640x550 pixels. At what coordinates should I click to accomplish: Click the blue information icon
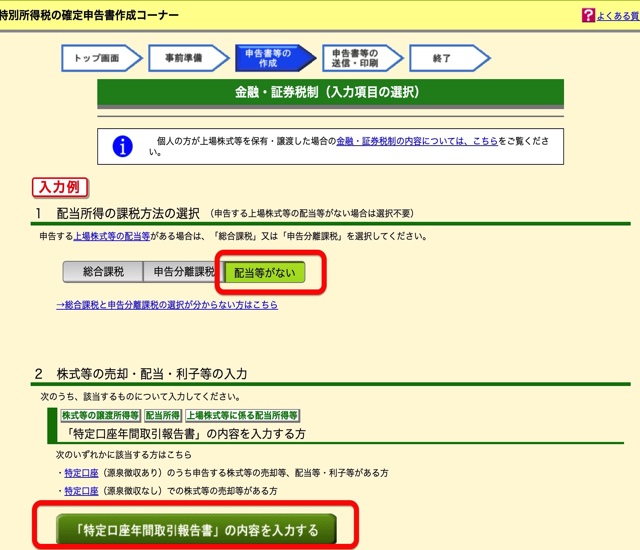[123, 146]
